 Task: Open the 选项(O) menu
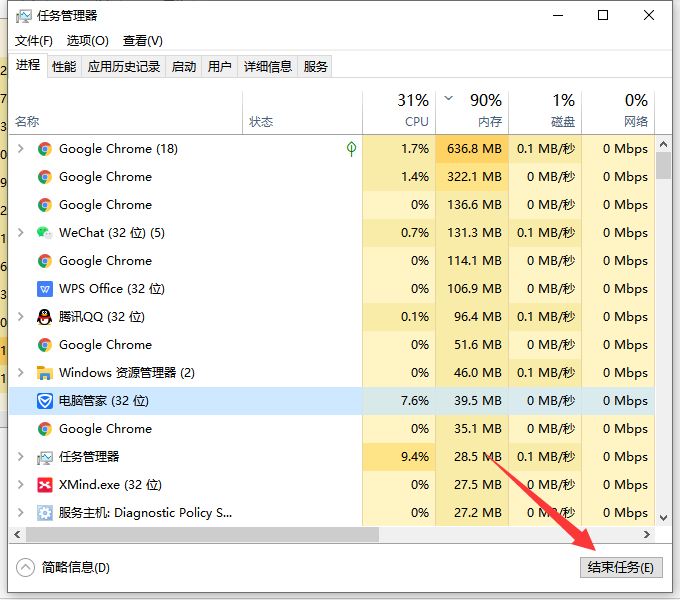click(x=87, y=41)
